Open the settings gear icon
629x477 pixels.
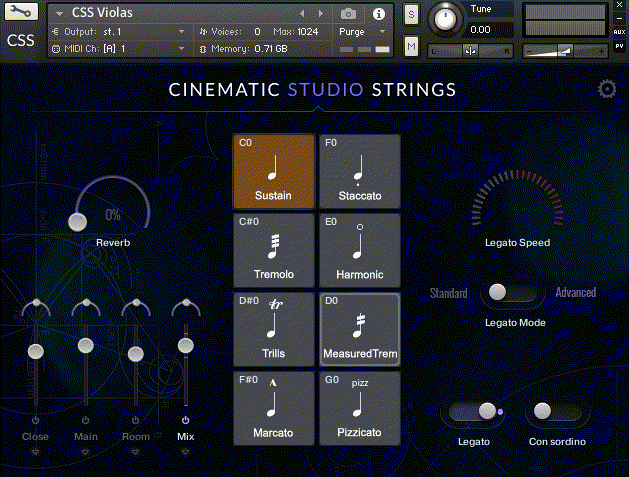(x=607, y=89)
